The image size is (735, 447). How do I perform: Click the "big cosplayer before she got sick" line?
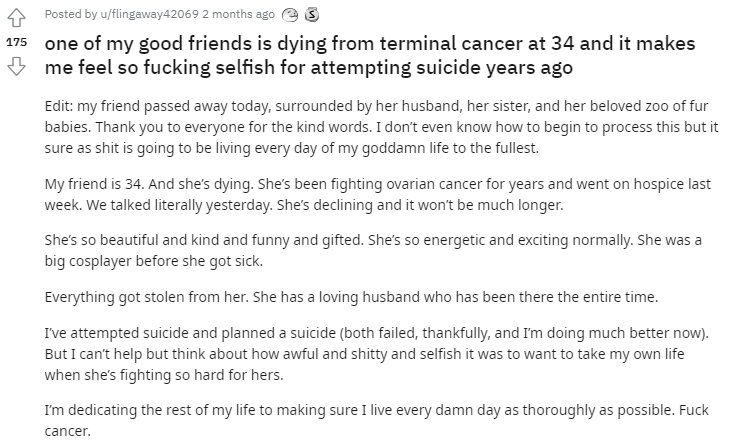[x=154, y=261]
